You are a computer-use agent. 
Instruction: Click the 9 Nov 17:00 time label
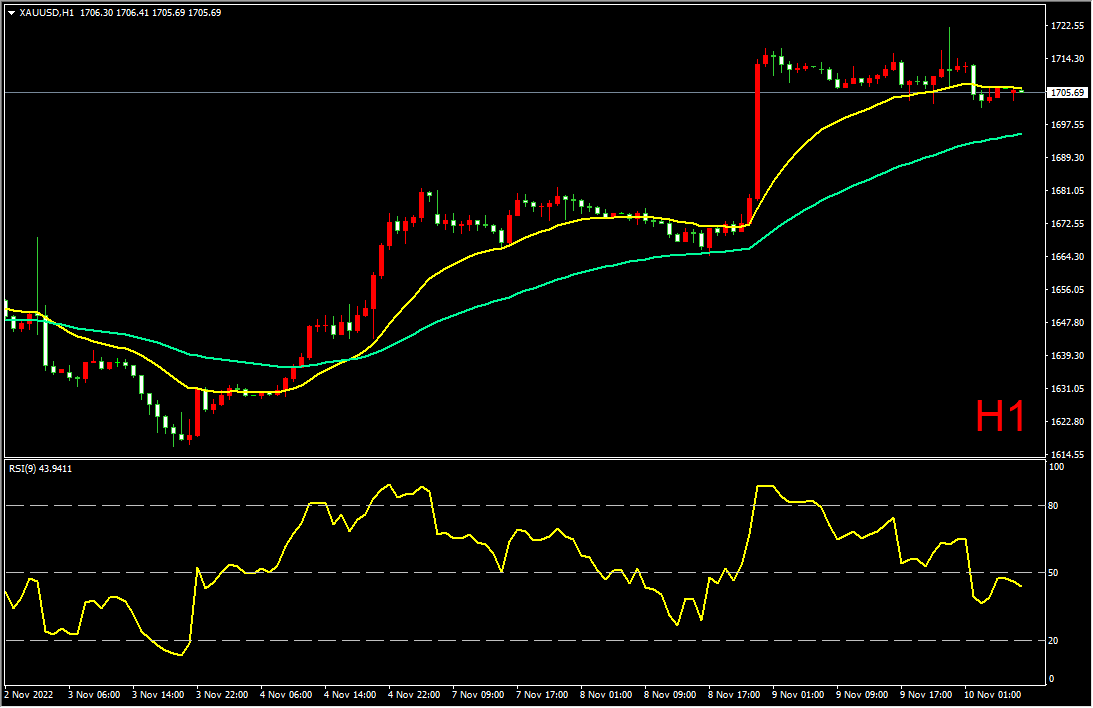point(926,695)
